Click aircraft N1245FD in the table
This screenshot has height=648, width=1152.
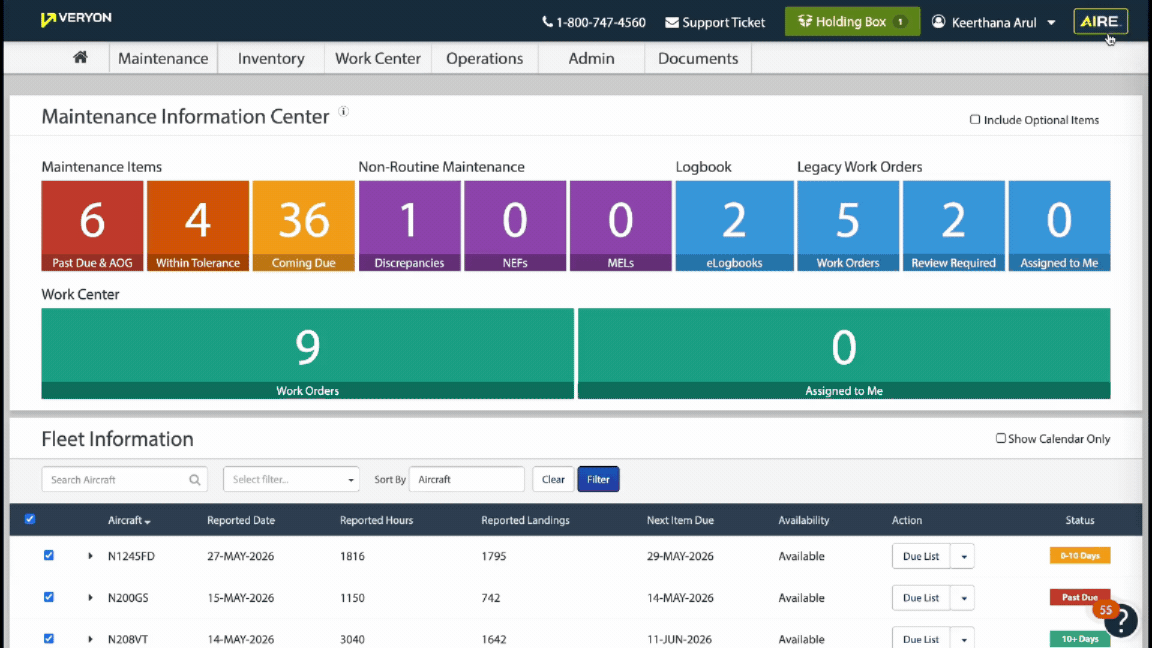(x=132, y=556)
